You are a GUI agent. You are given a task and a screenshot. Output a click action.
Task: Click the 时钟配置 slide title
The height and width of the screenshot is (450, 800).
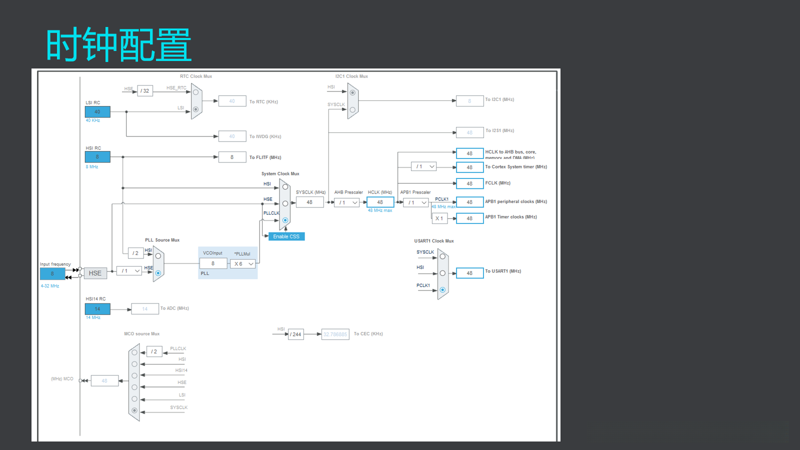[119, 45]
